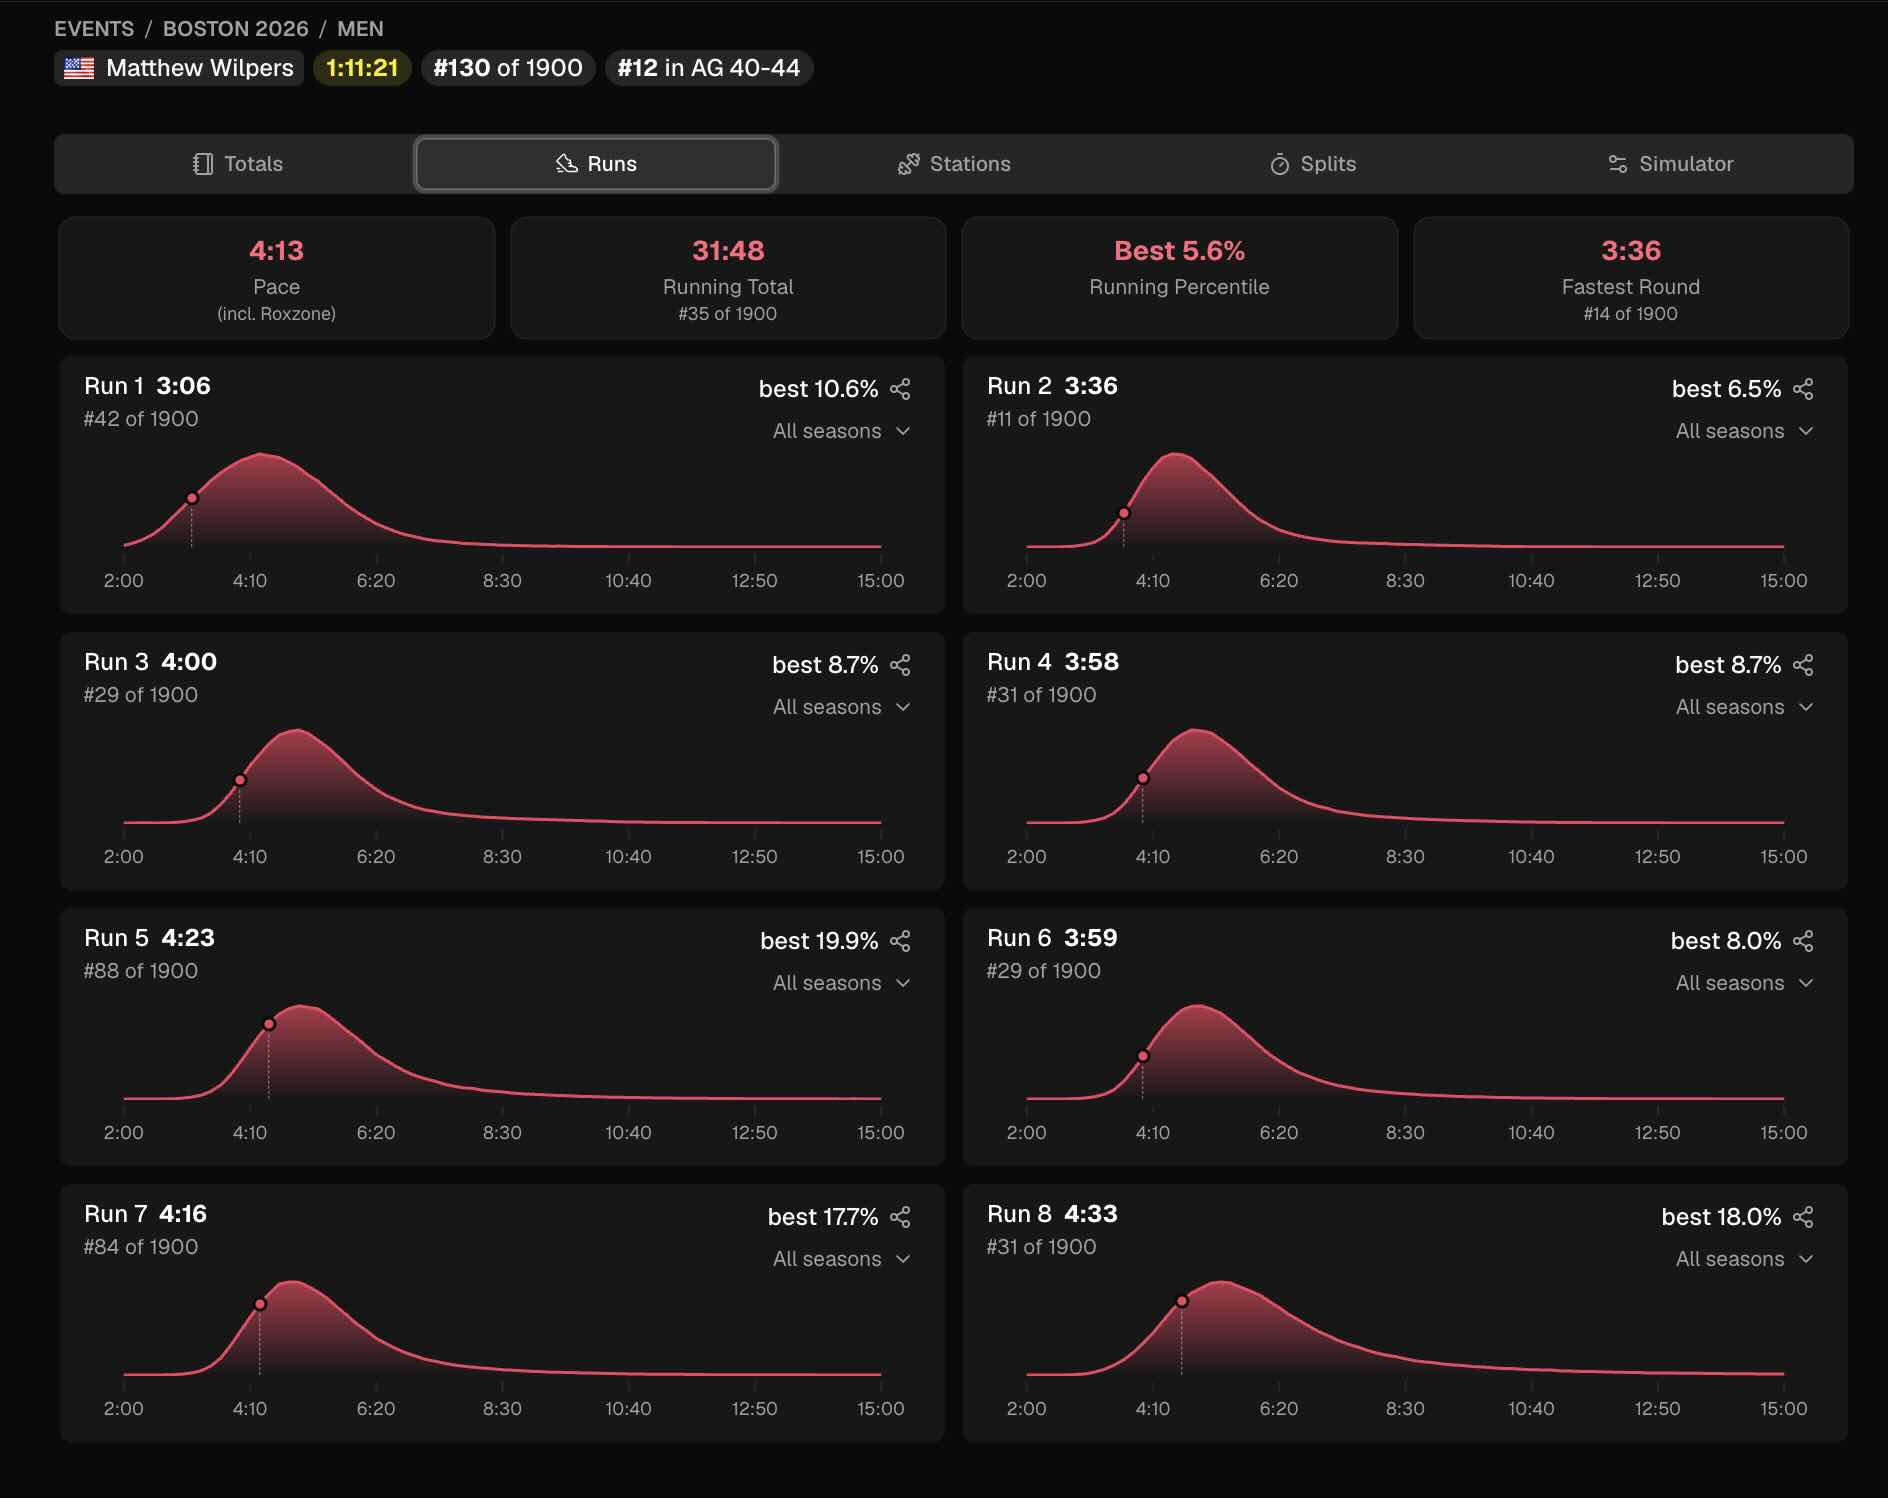Open Run 3 All seasons dropdown
The image size is (1888, 1498).
[x=841, y=707]
